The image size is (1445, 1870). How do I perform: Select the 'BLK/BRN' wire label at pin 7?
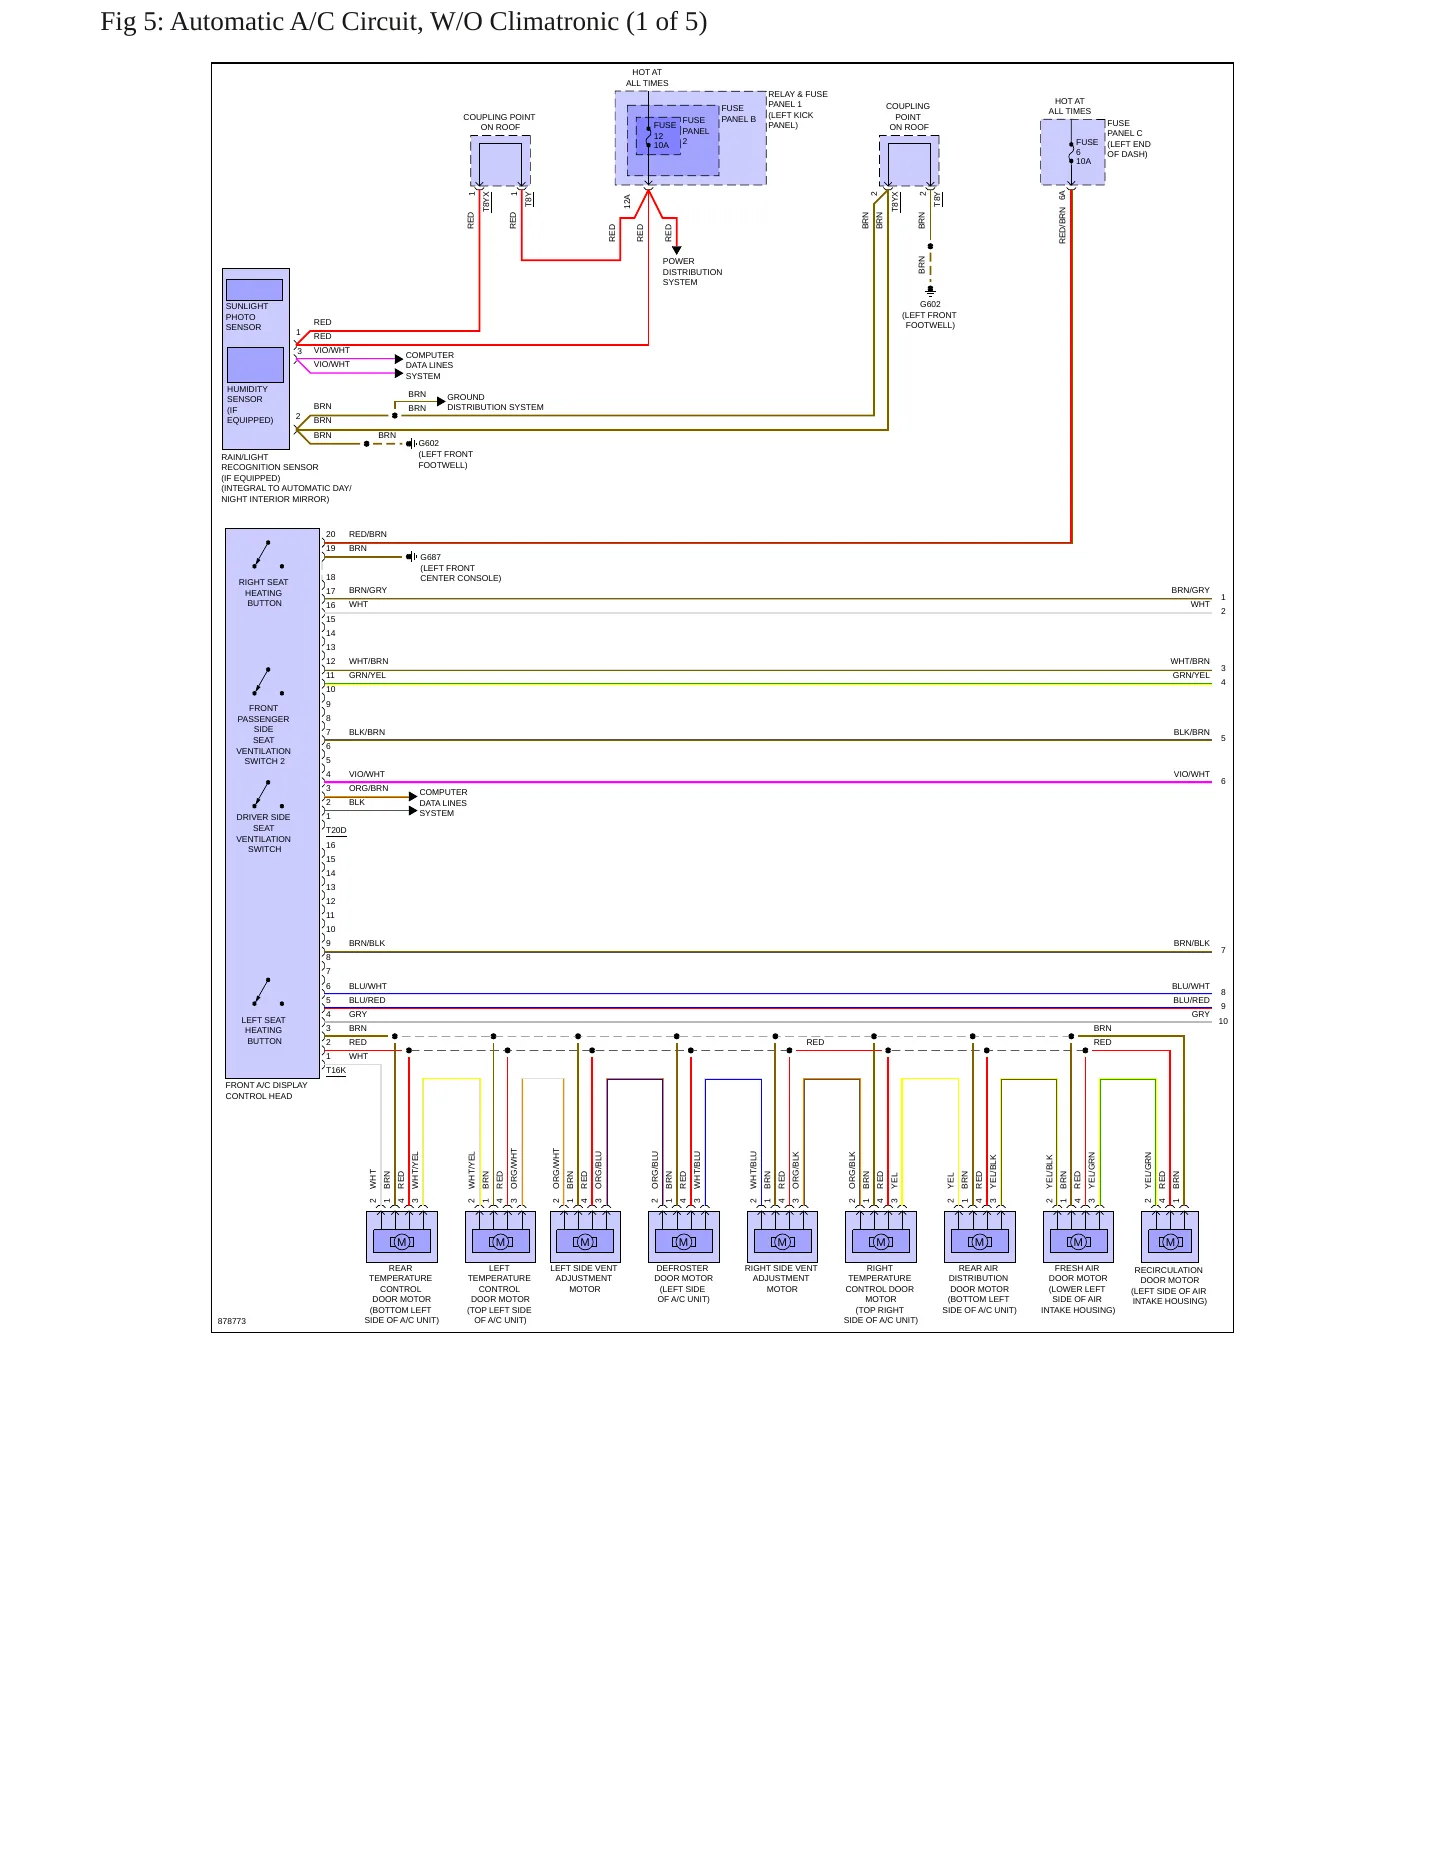tap(367, 732)
